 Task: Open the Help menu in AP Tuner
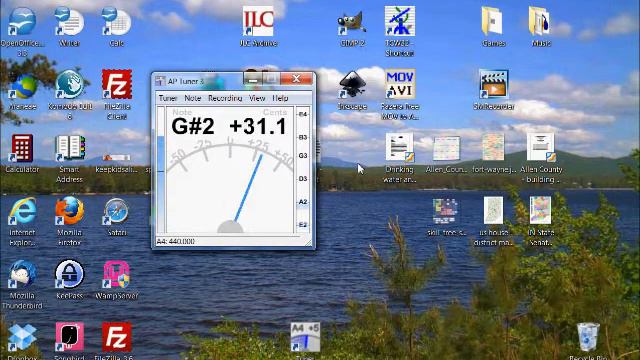pos(280,98)
